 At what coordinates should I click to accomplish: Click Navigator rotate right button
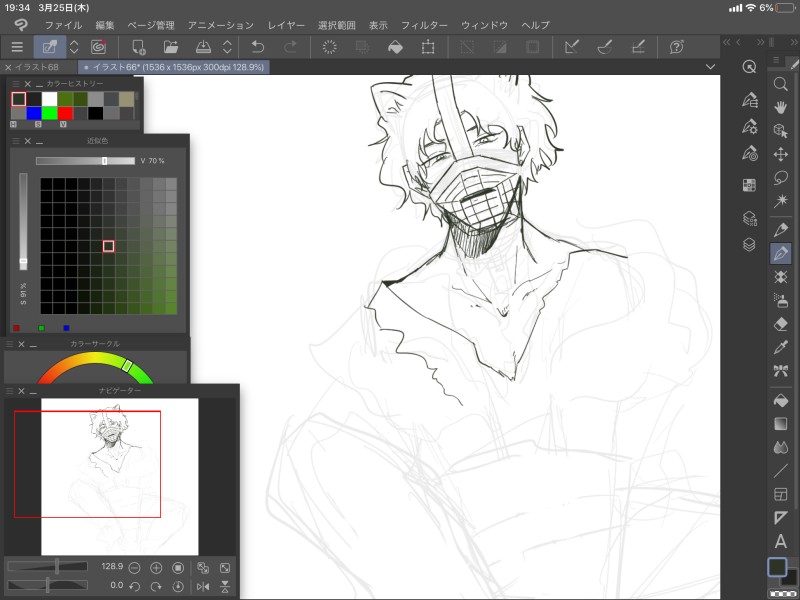(x=156, y=587)
